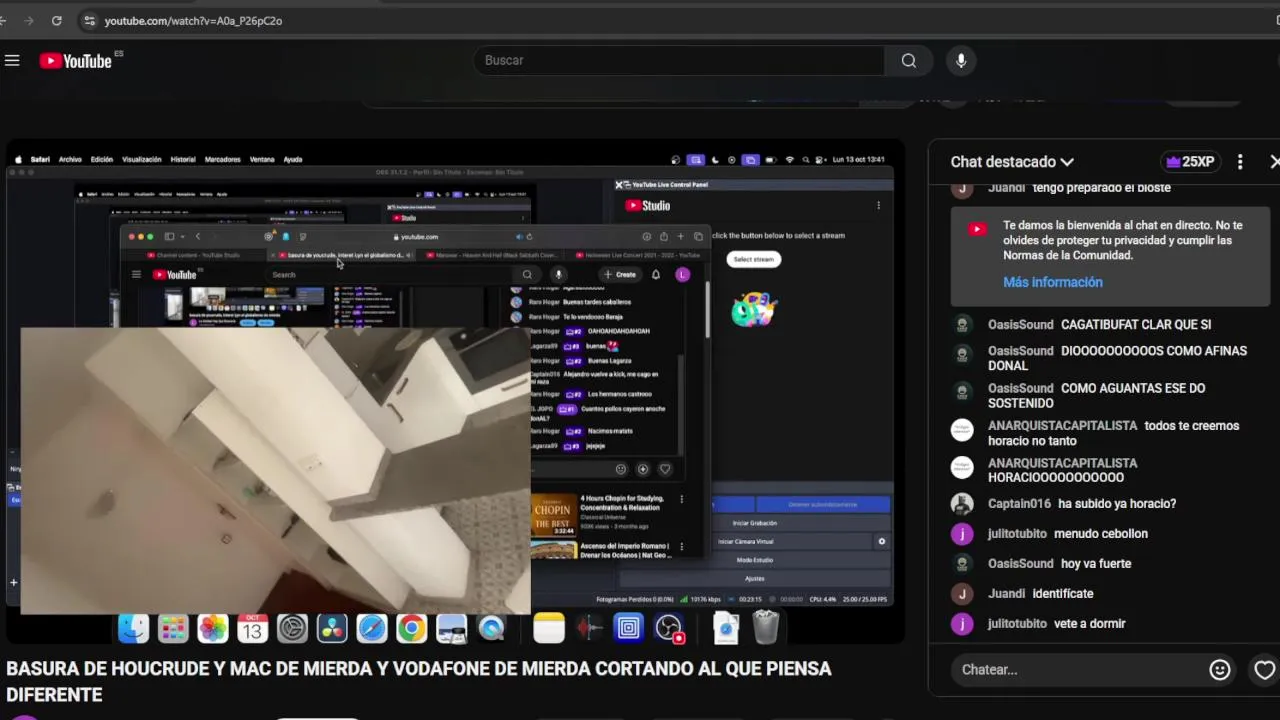Click the OasisSound message 'CAGATIBUFAT CLAR QUE SI'

(1136, 325)
